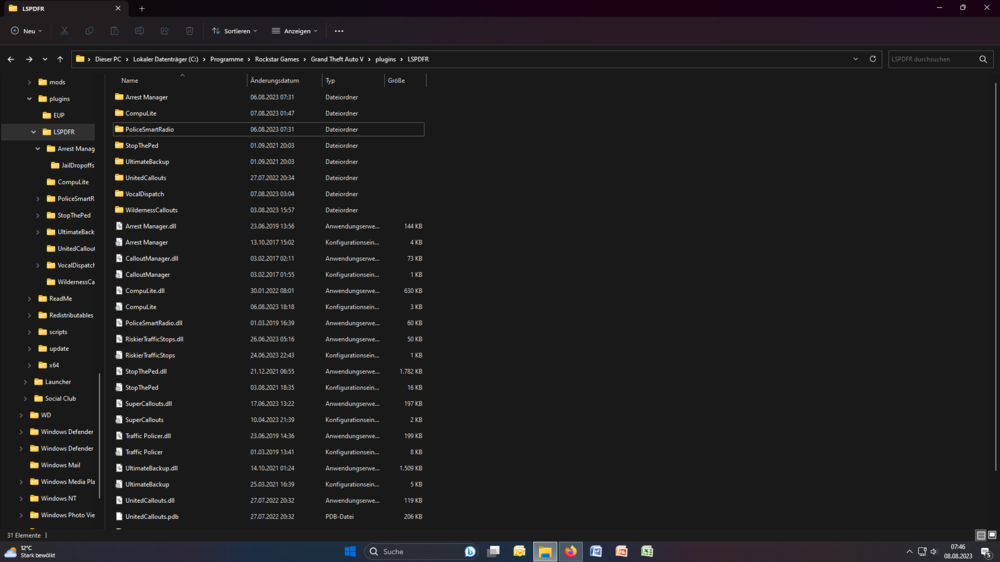Select JailDropoffs in navigation tree
Viewport: 1000px width, 562px height.
tap(73, 165)
